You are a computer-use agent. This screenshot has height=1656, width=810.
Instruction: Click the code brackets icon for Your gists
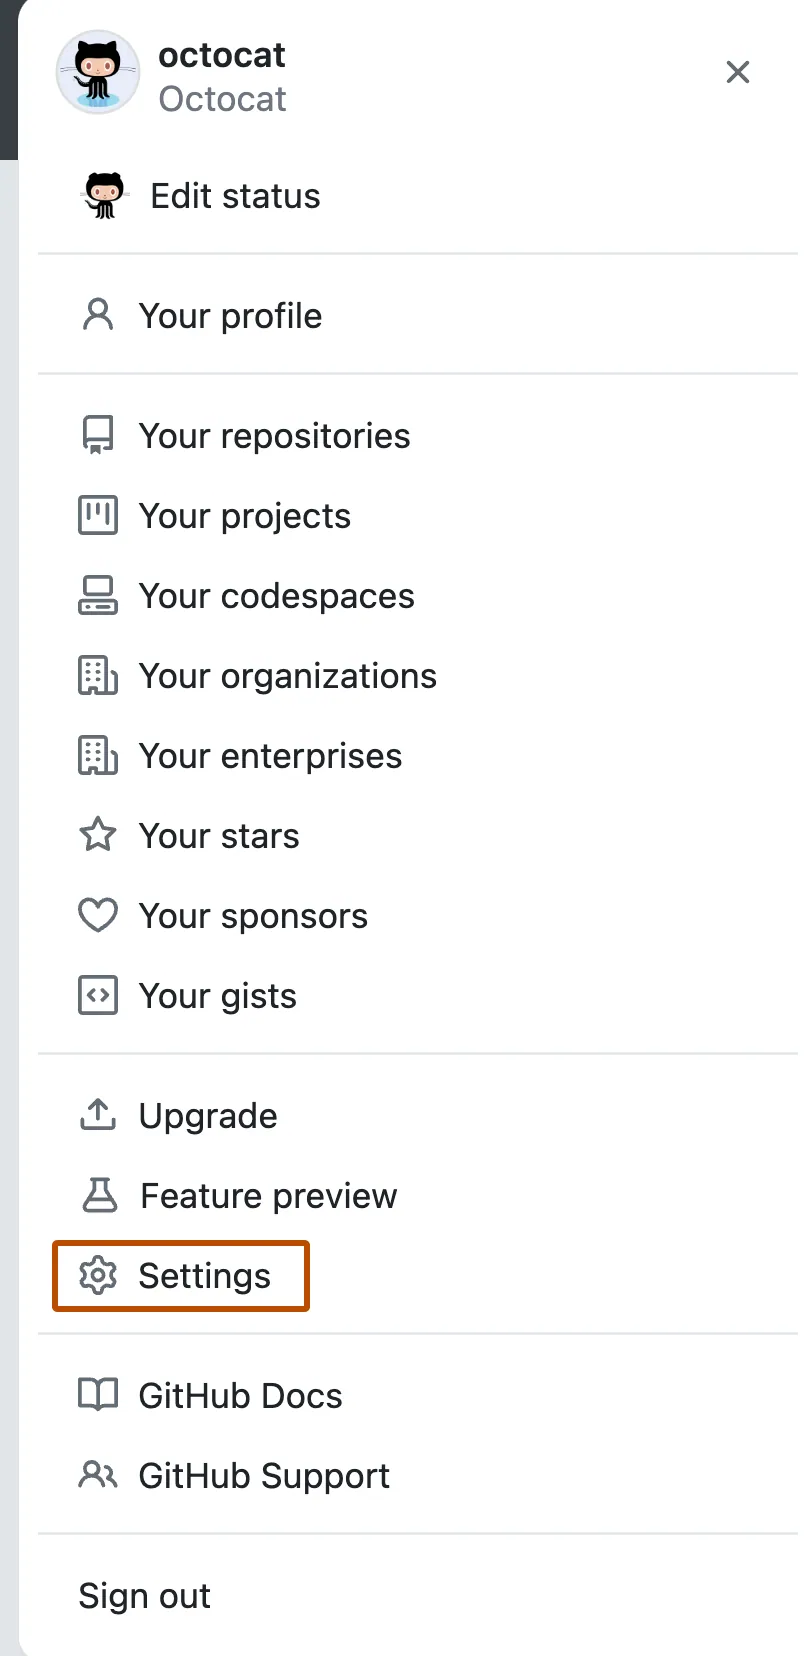click(97, 994)
